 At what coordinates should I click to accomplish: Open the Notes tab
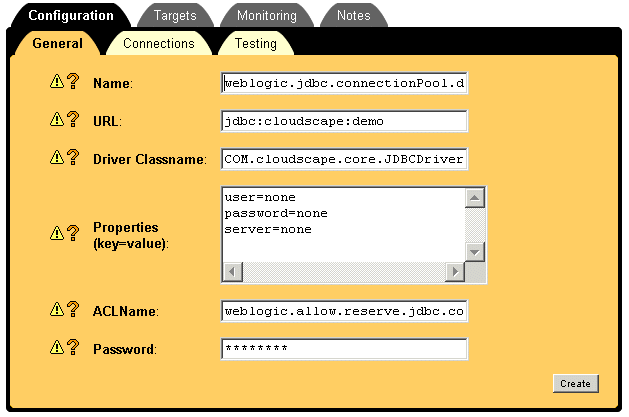(354, 16)
